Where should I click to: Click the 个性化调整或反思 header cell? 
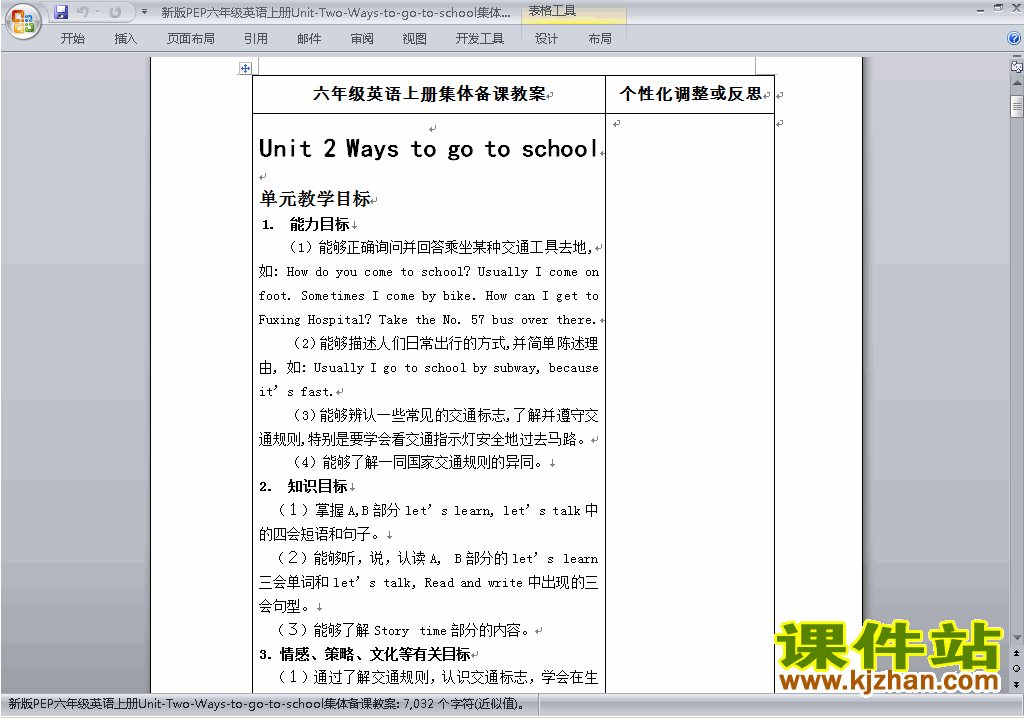pyautogui.click(x=690, y=94)
